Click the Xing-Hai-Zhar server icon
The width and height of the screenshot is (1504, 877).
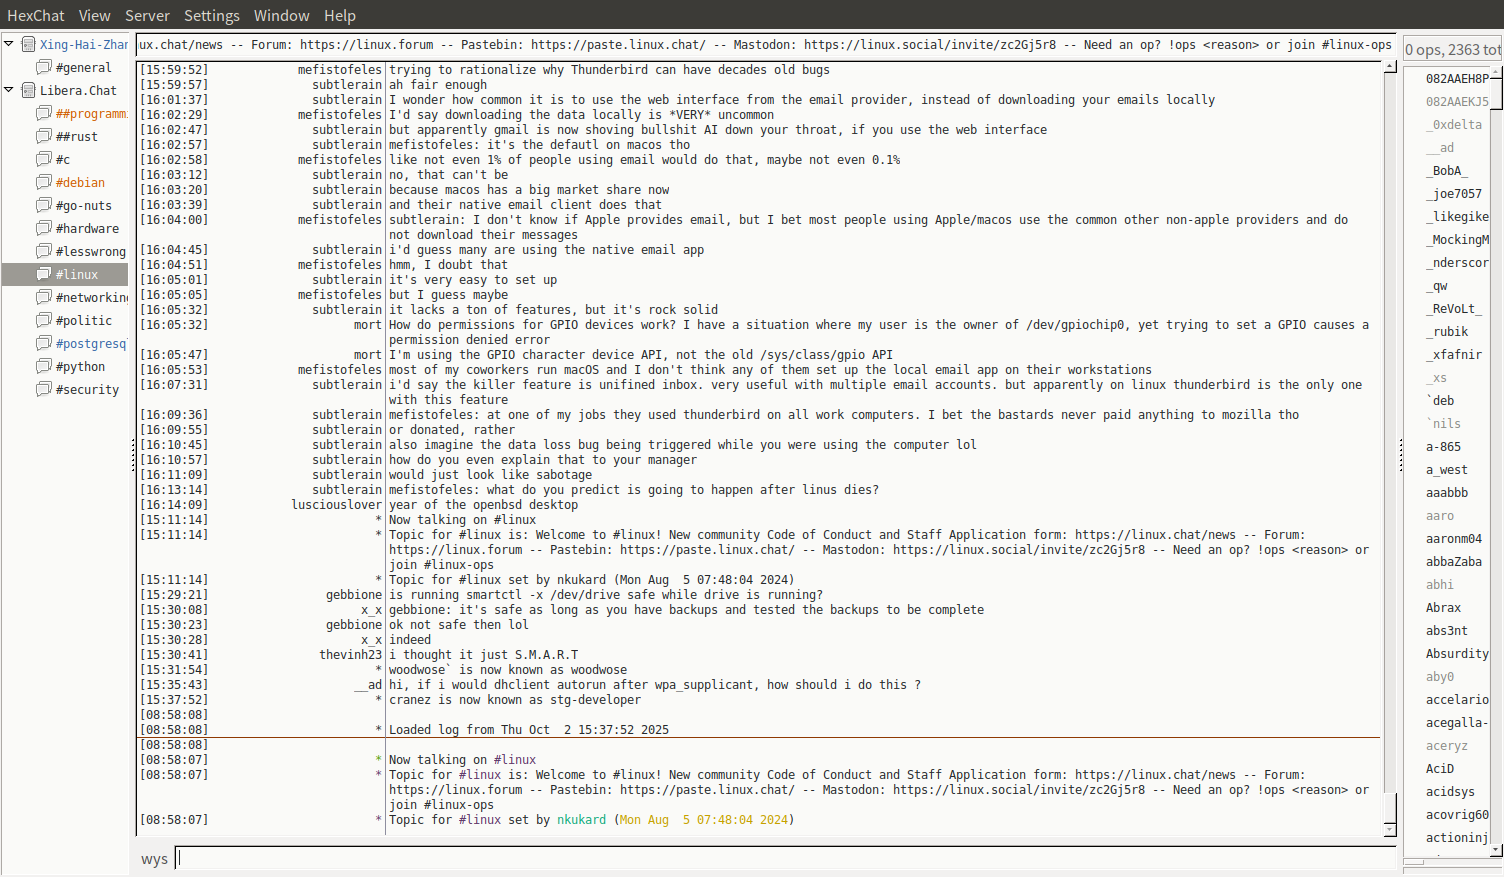tap(28, 44)
